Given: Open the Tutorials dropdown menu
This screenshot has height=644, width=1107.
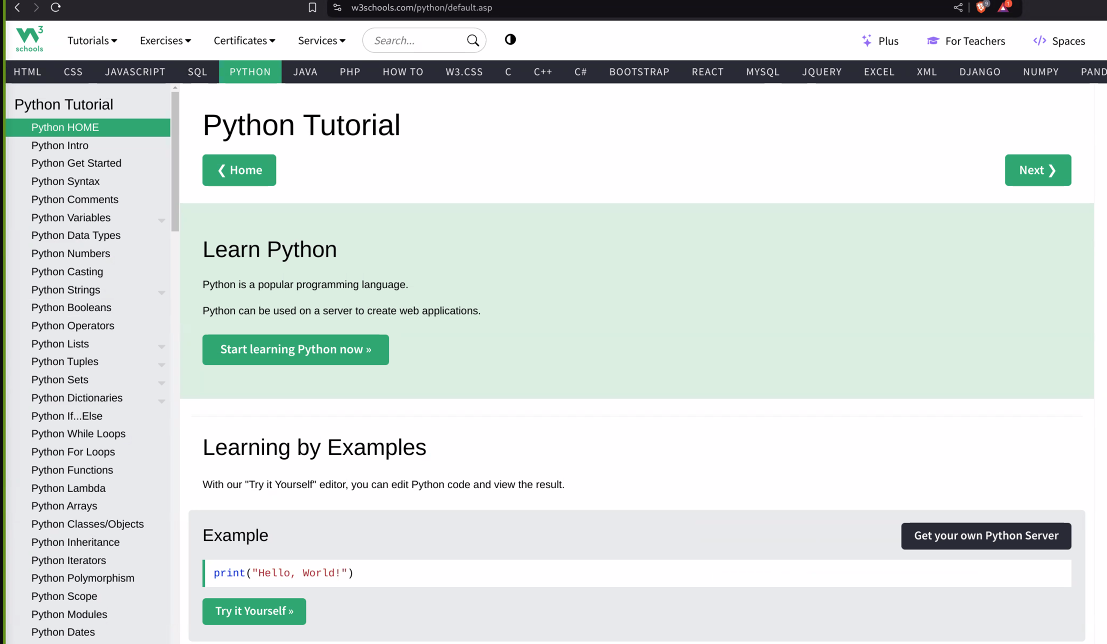Looking at the screenshot, I should pos(92,40).
